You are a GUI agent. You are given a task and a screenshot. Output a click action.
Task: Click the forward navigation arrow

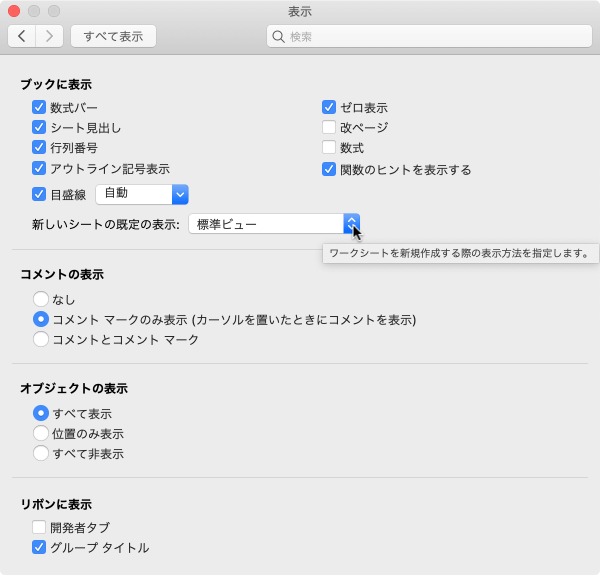click(x=50, y=36)
